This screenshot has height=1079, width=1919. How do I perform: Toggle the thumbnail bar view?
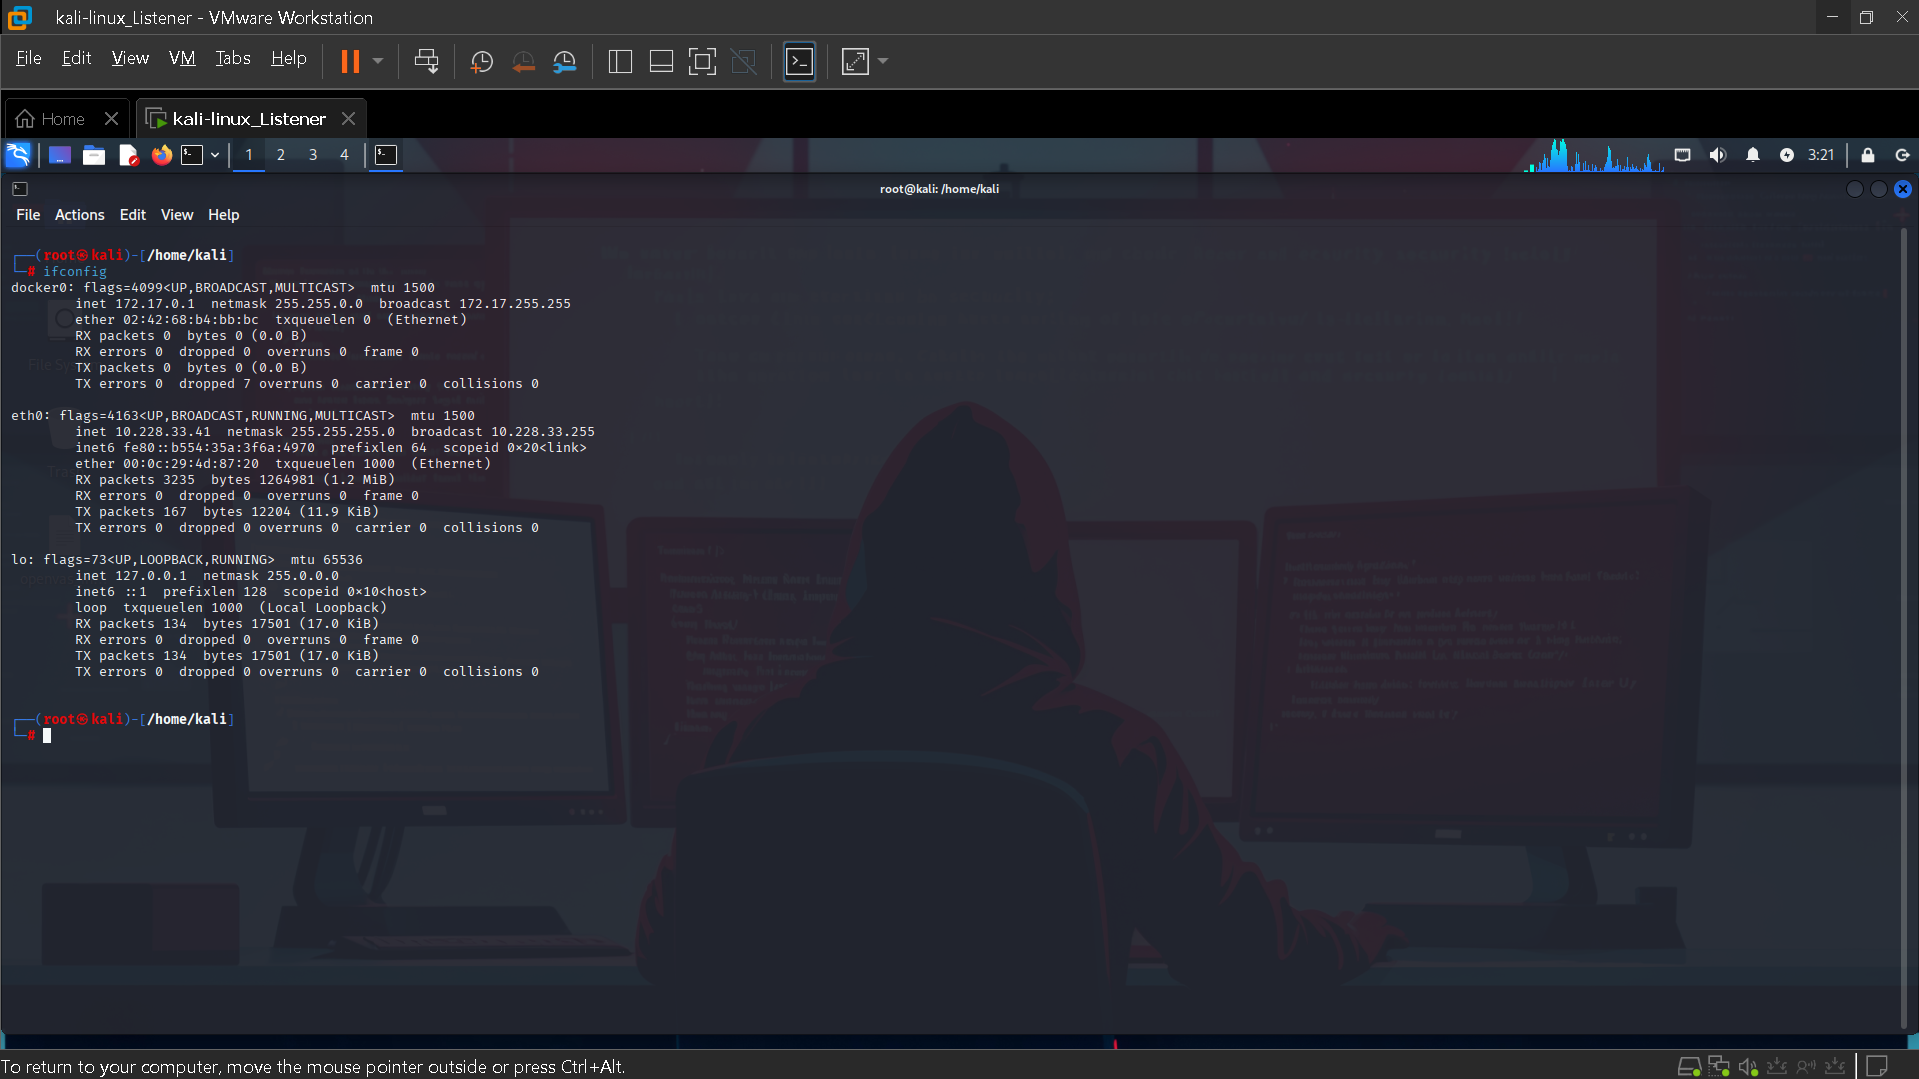pos(661,62)
